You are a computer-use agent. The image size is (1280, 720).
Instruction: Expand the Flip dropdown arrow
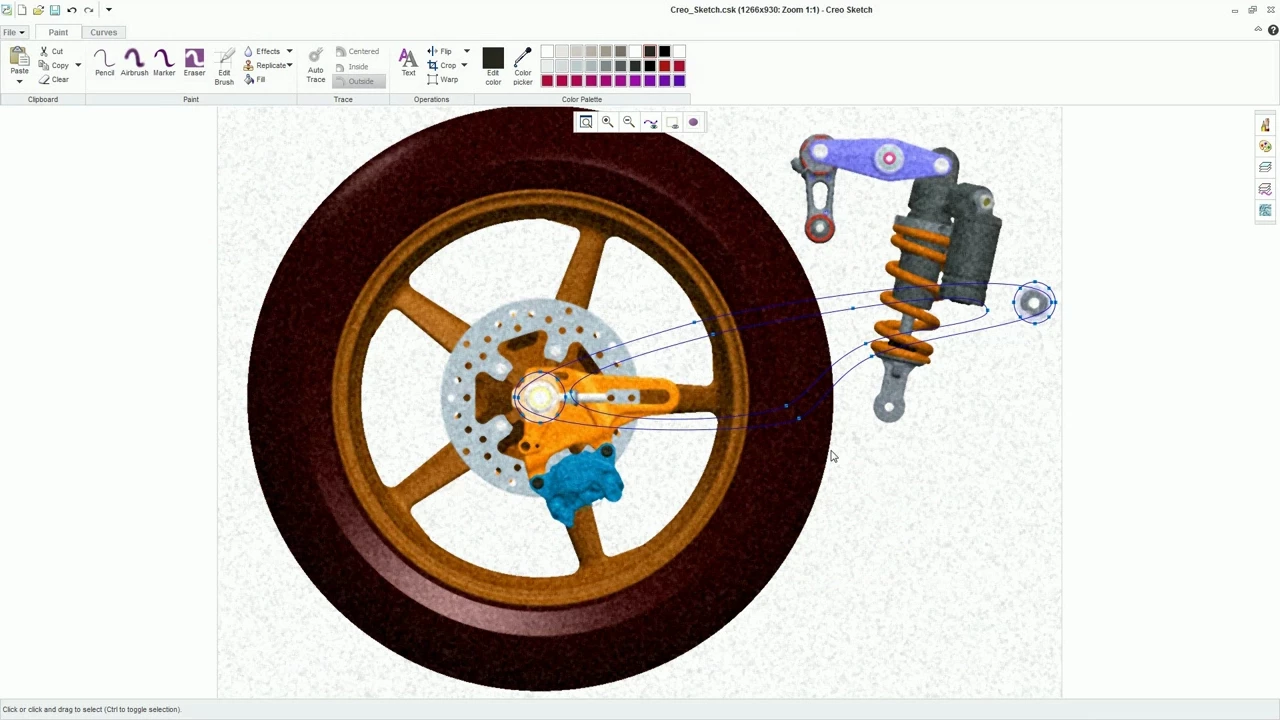466,51
